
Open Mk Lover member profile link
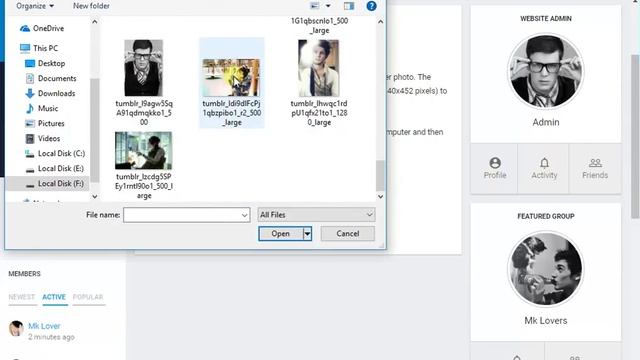(44, 326)
